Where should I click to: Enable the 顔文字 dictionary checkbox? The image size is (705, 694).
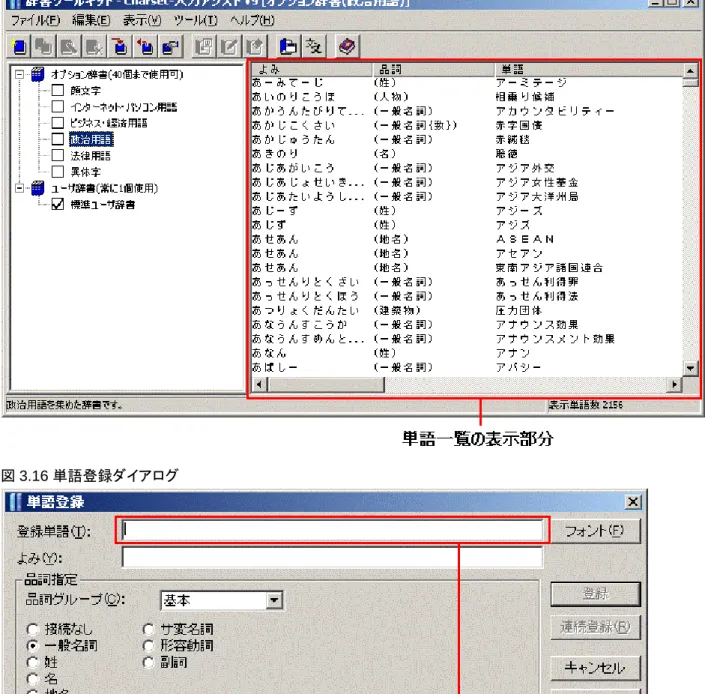tap(58, 90)
